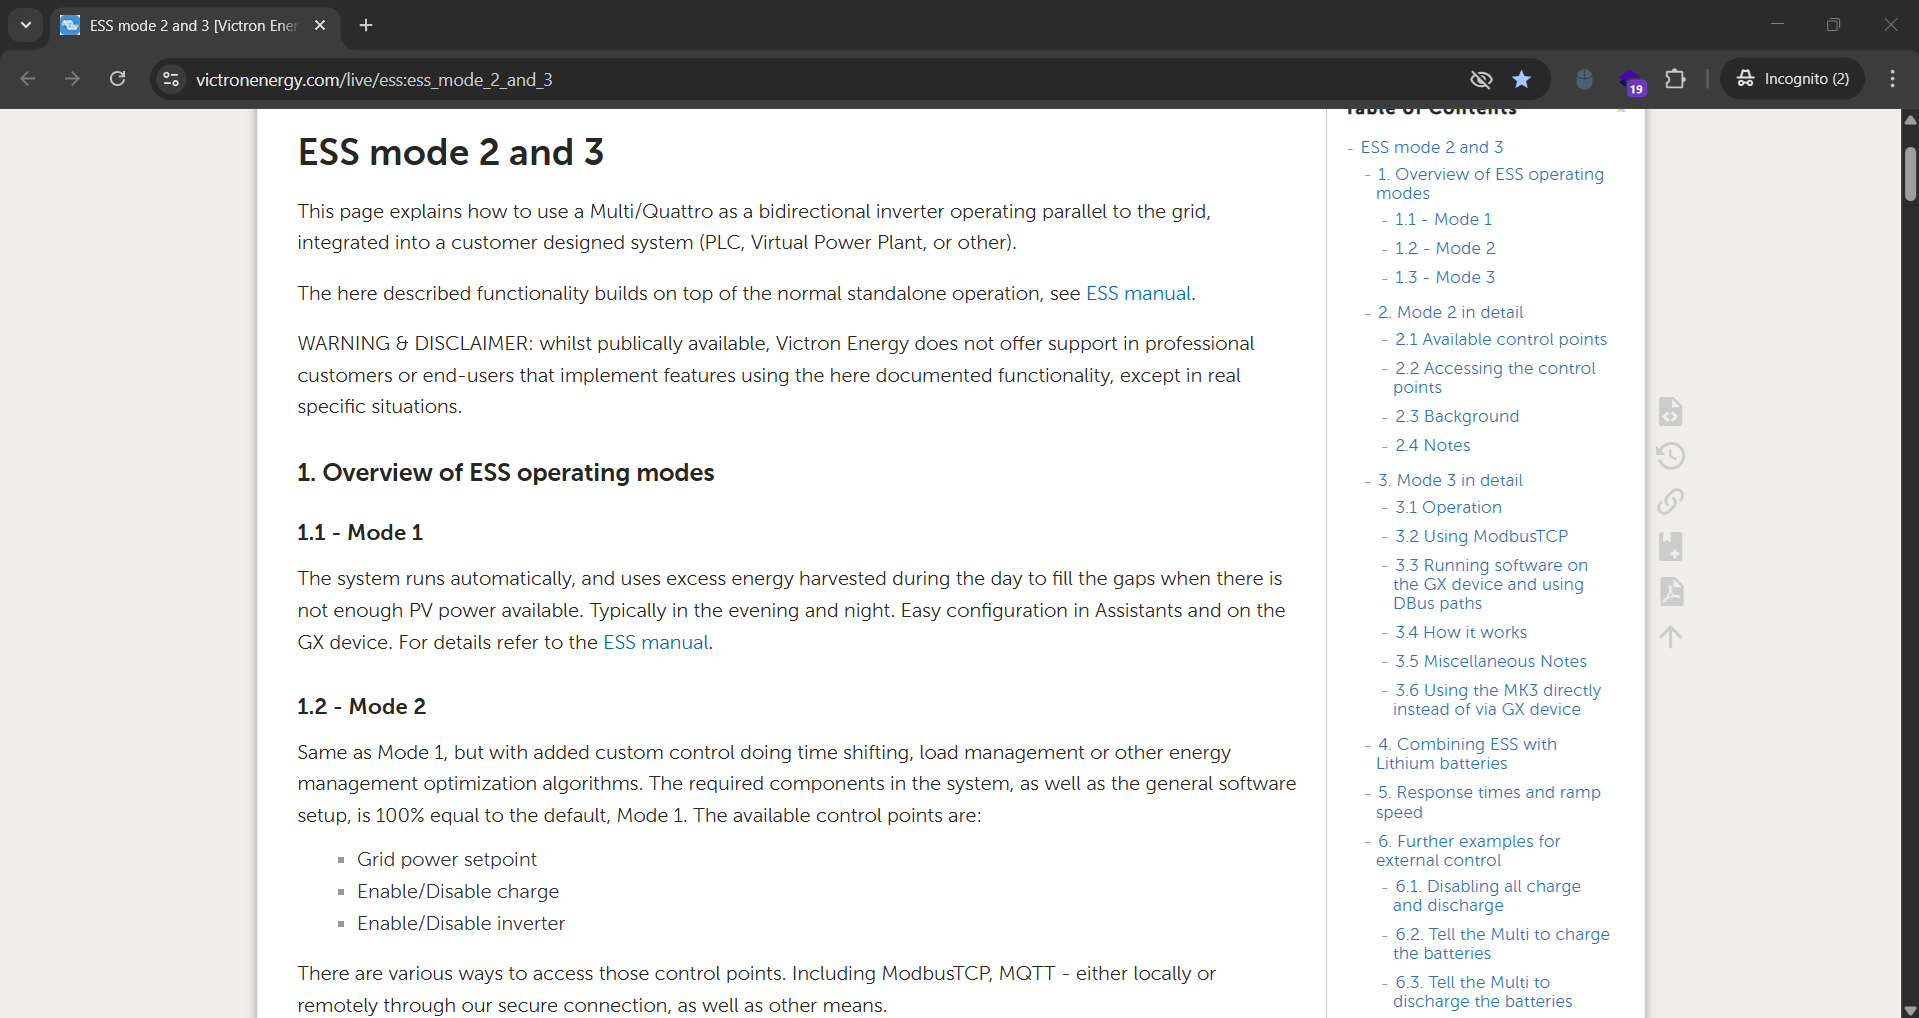The image size is (1919, 1018).
Task: Open the ESS manual link under Mode 1
Action: tap(655, 642)
